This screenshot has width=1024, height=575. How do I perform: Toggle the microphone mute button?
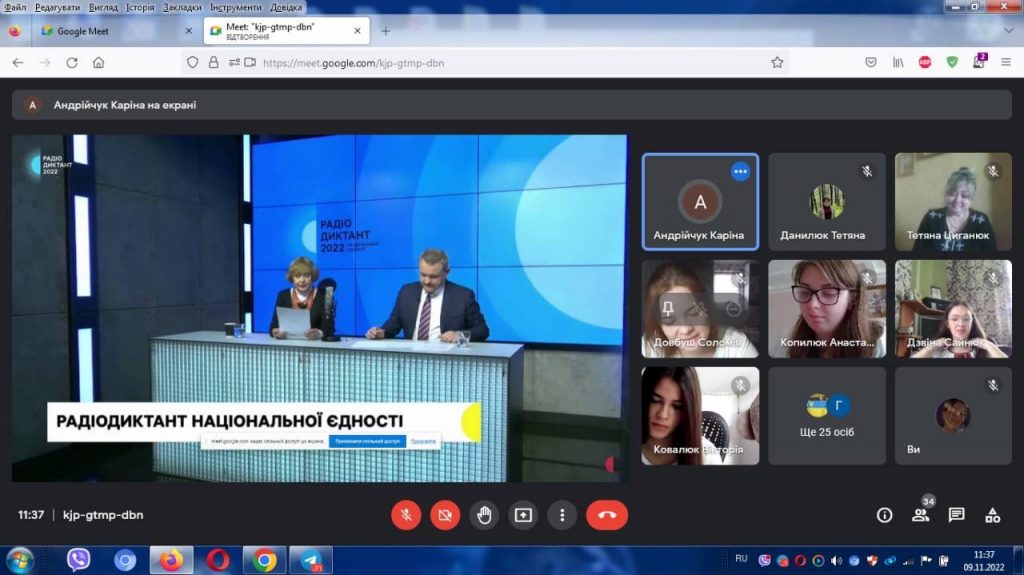pyautogui.click(x=406, y=515)
